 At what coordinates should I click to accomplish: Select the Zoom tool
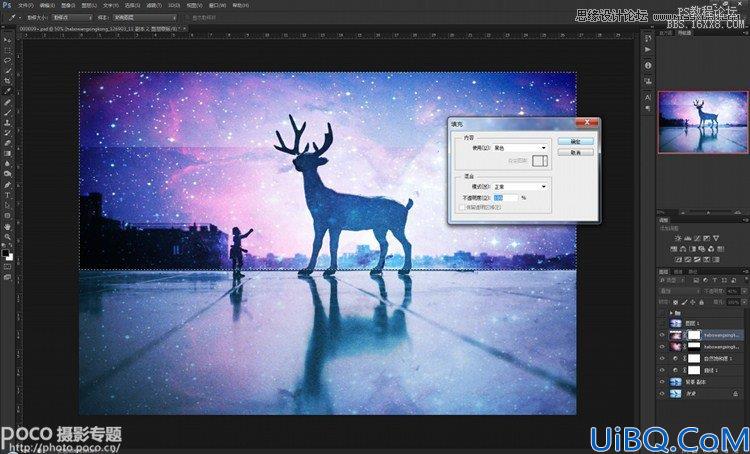[x=9, y=237]
